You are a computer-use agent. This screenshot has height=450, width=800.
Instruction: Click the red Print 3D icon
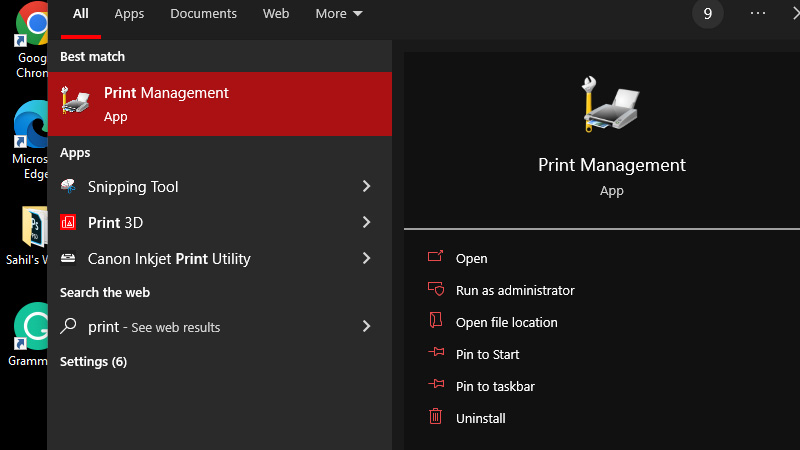click(68, 222)
